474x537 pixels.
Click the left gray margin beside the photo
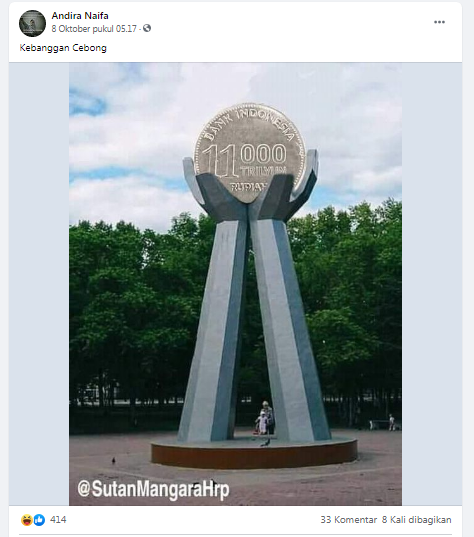click(x=39, y=284)
